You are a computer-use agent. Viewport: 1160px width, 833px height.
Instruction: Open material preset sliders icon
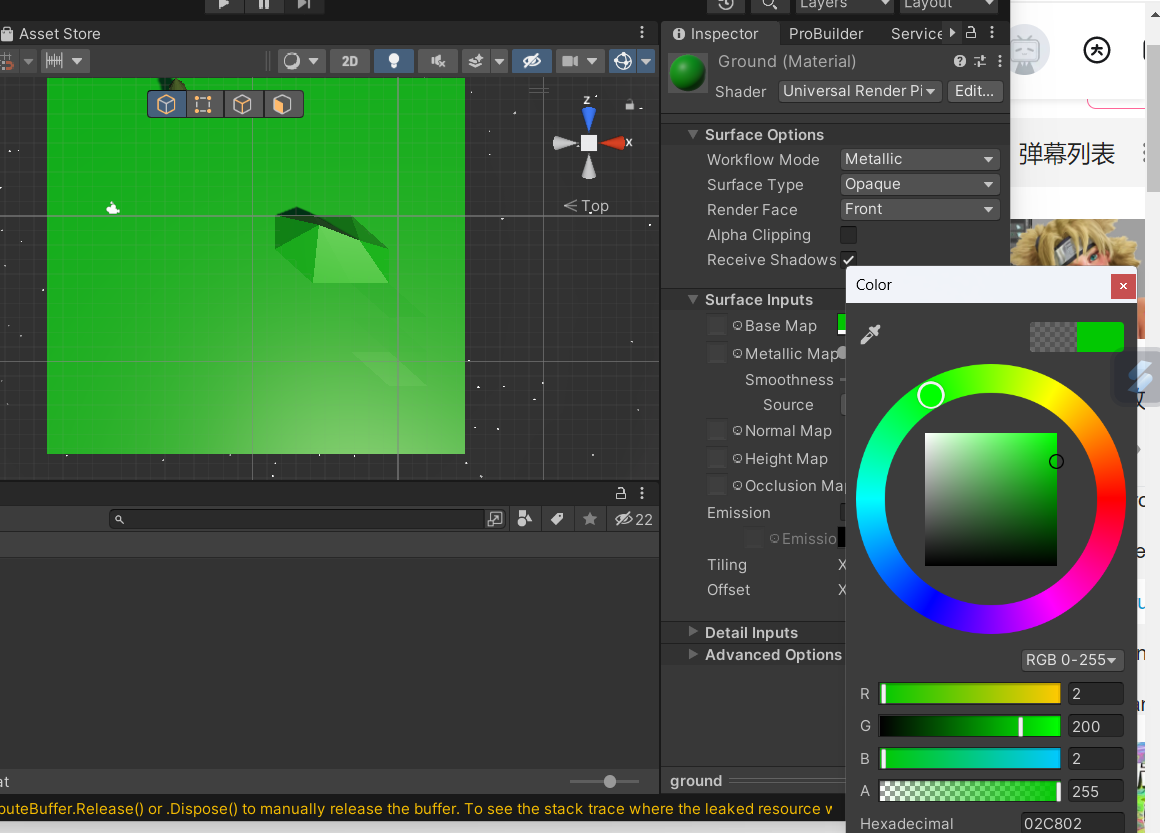[x=980, y=61]
